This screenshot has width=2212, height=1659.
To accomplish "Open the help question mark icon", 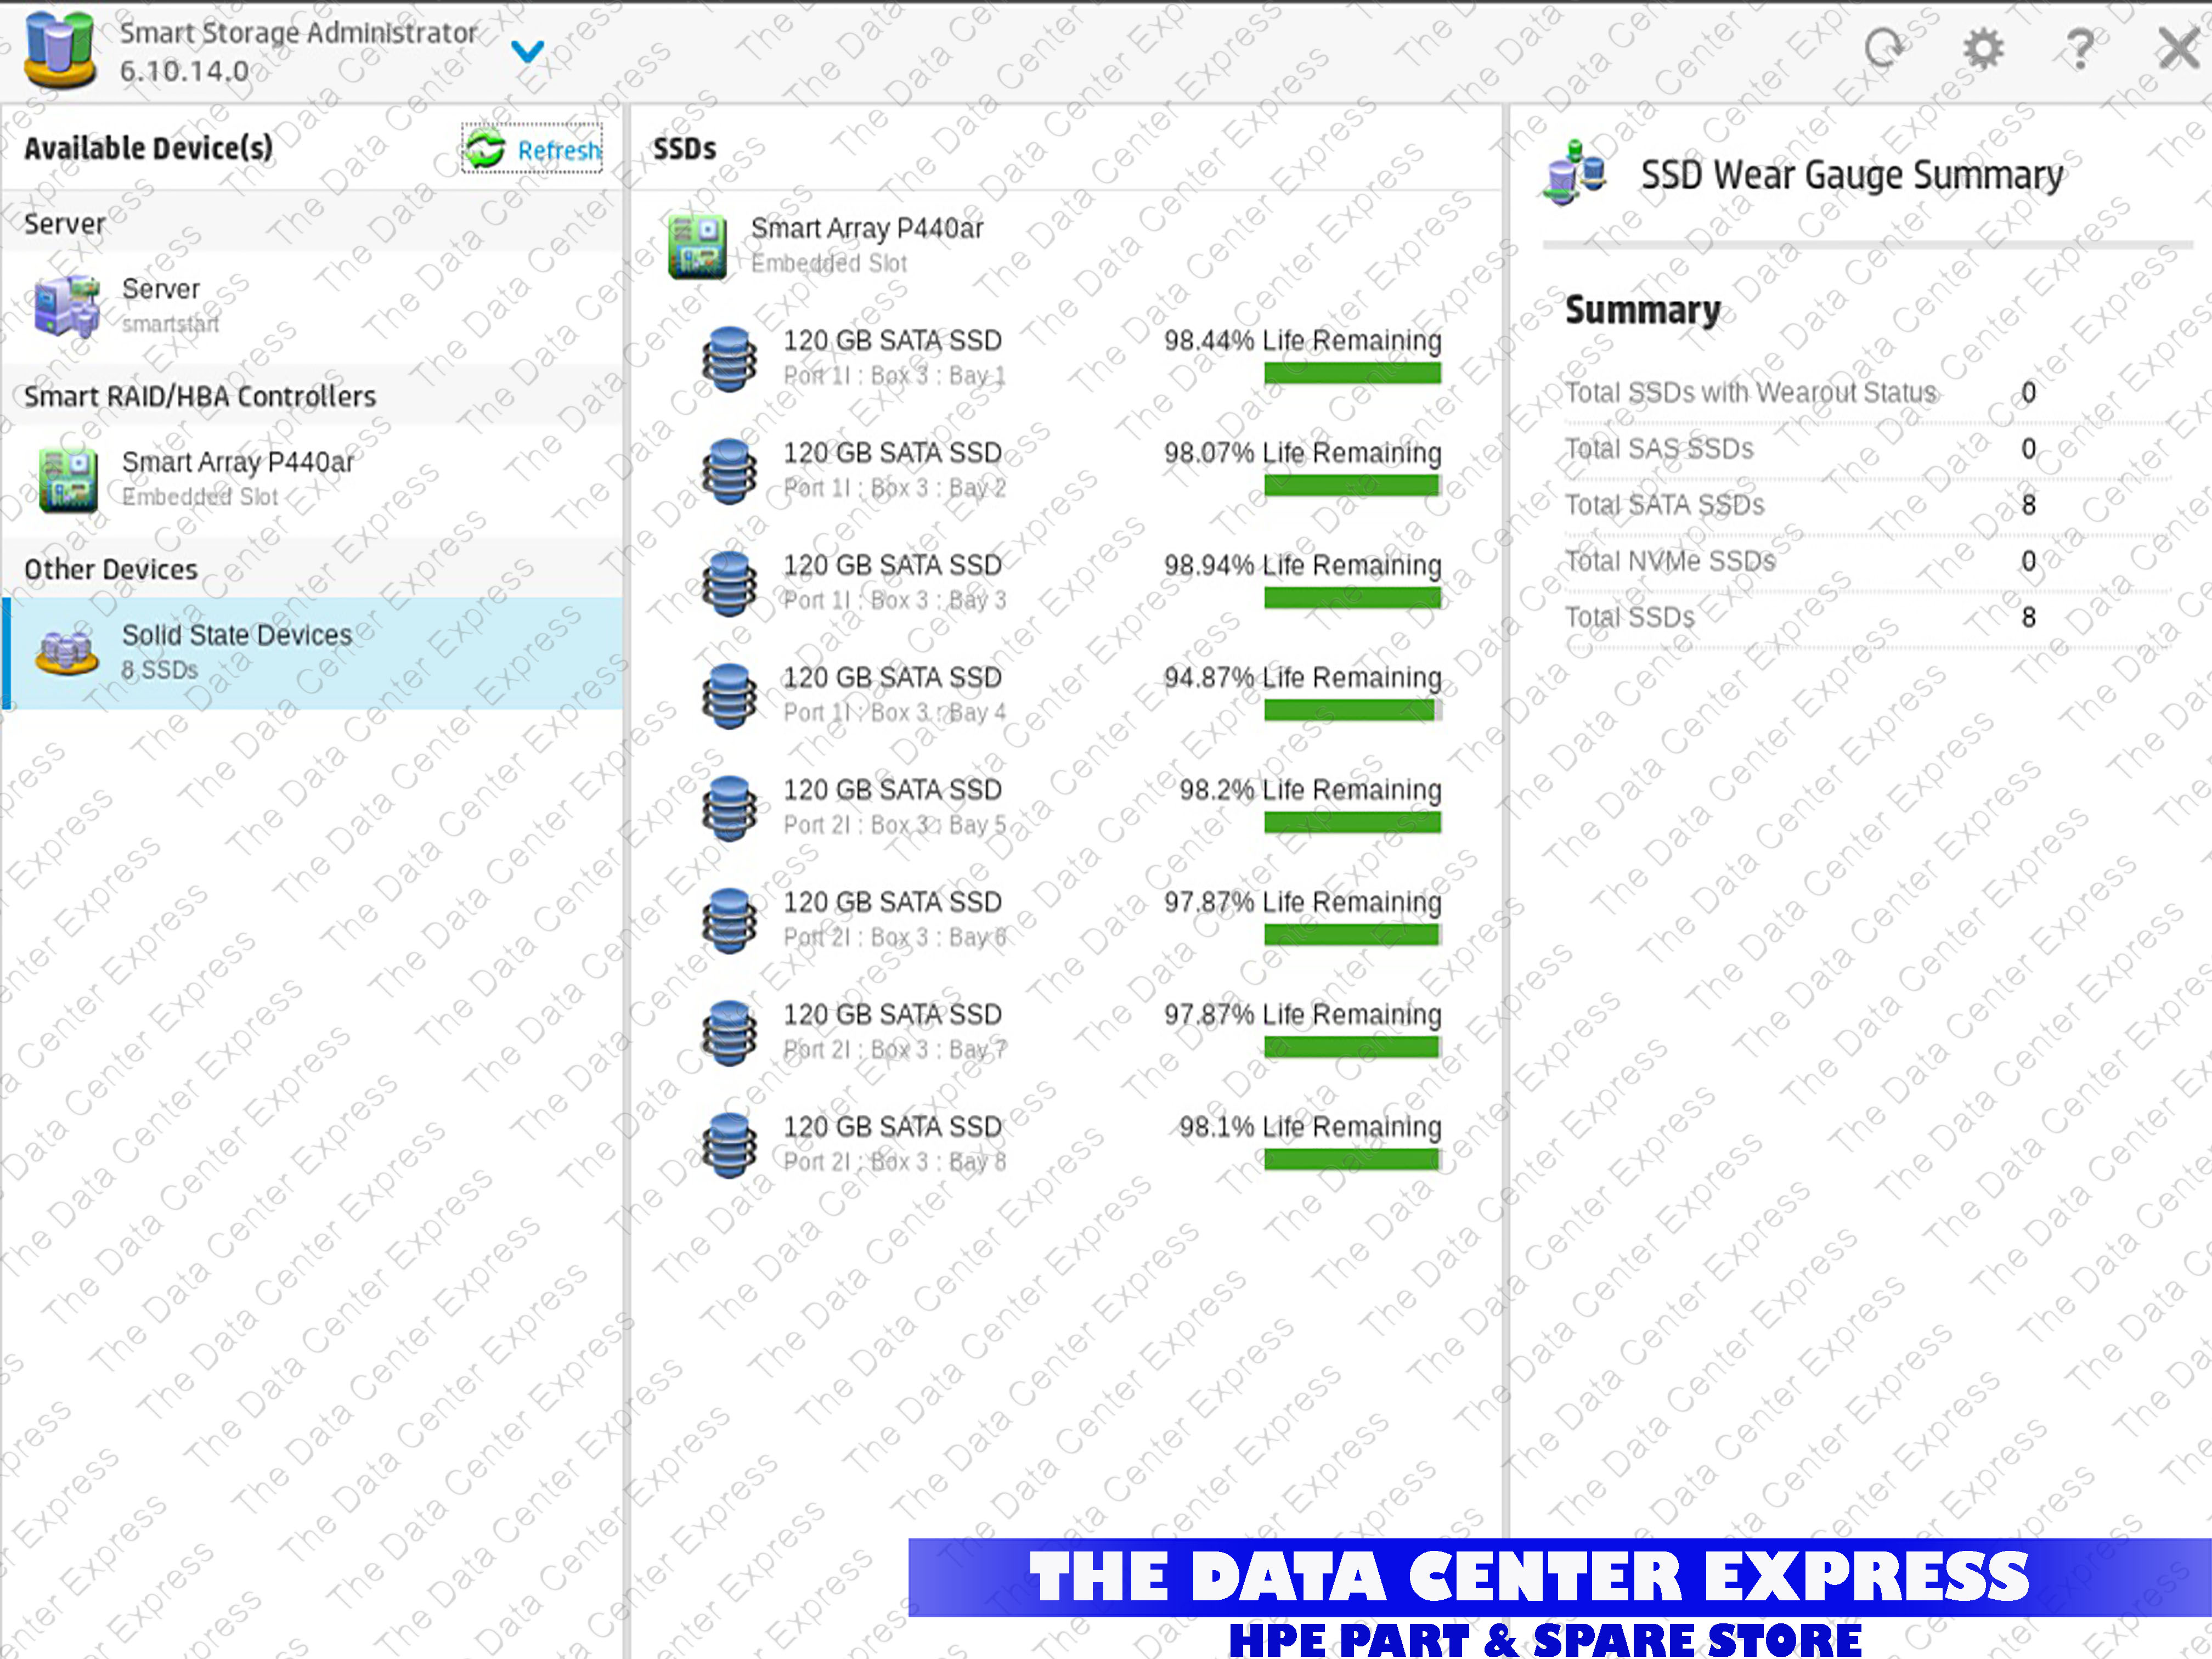I will pos(2079,48).
